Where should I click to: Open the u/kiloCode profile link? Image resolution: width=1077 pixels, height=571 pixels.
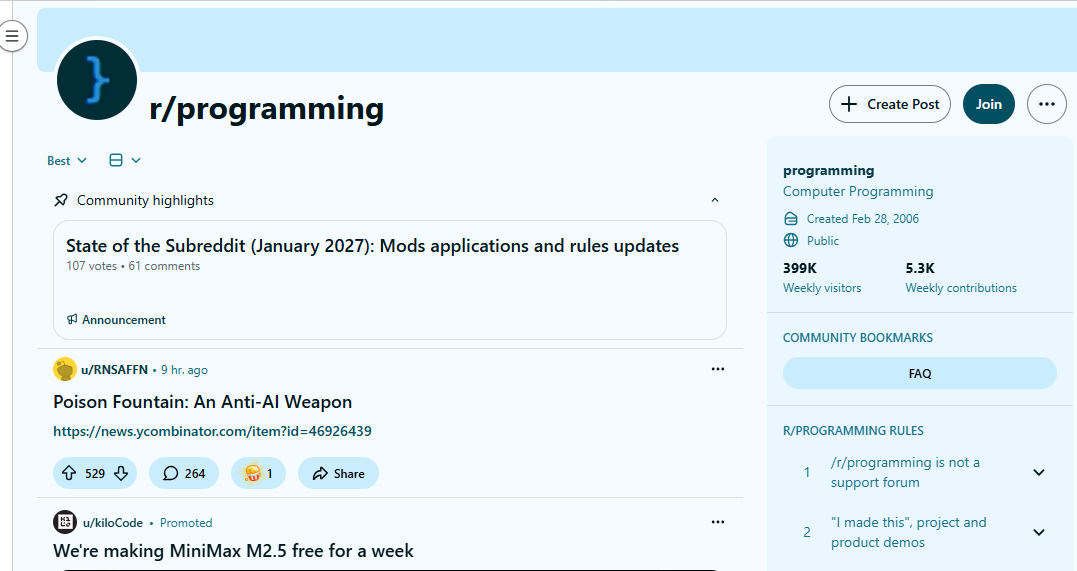pyautogui.click(x=113, y=523)
